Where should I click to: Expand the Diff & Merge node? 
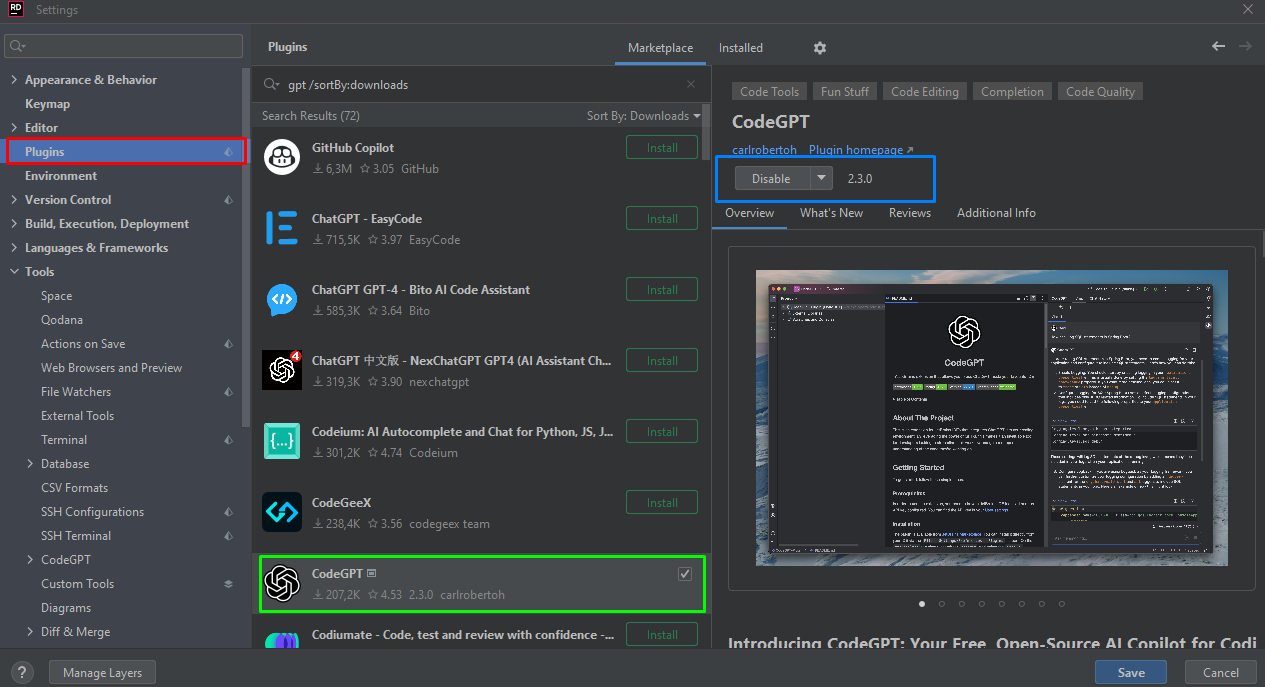[30, 632]
